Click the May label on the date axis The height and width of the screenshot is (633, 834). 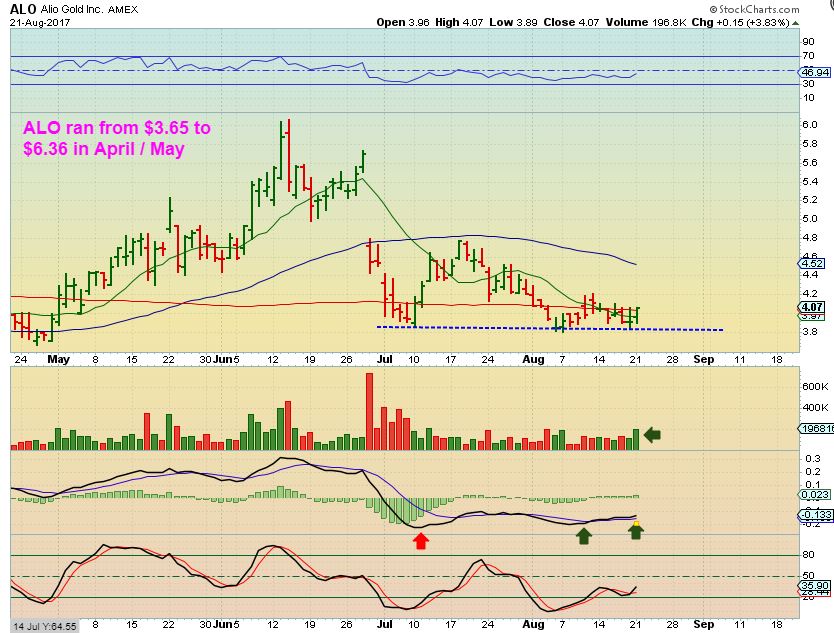pyautogui.click(x=59, y=359)
